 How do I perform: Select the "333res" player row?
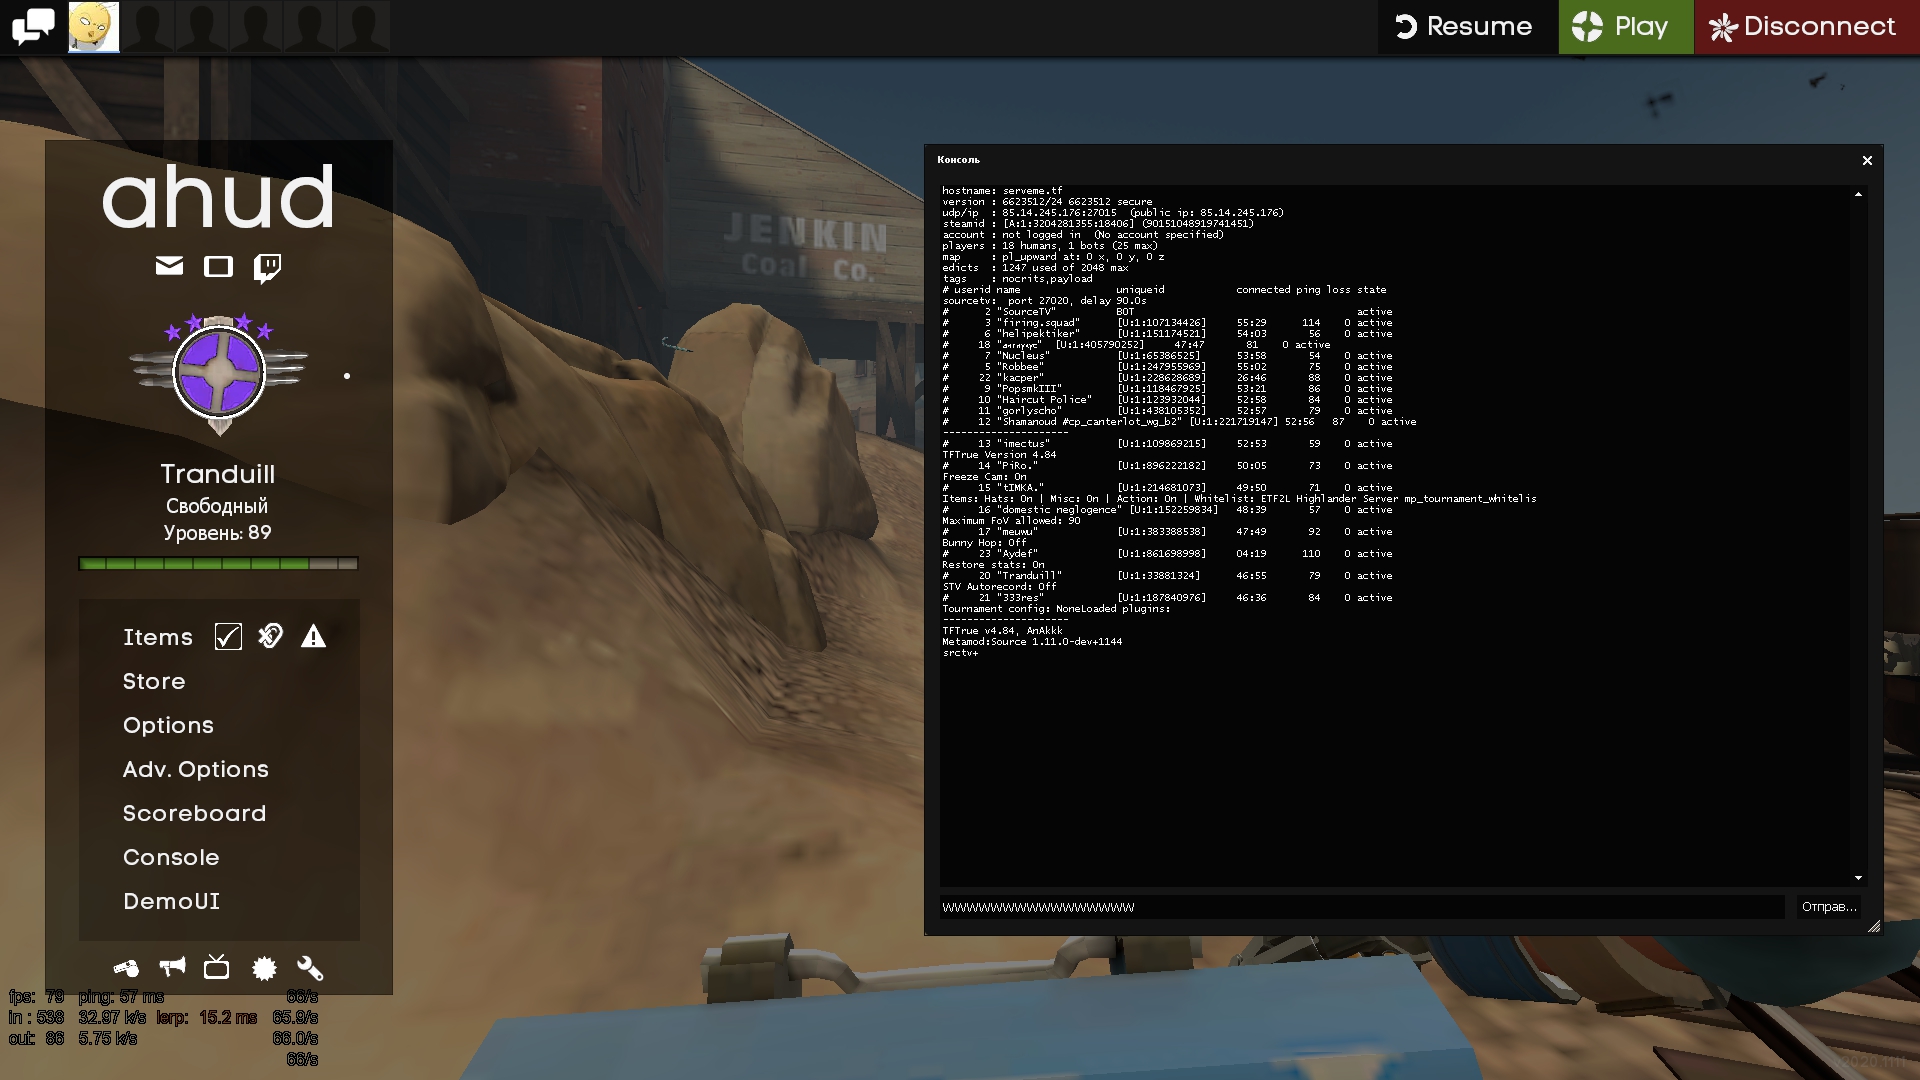click(x=1167, y=597)
